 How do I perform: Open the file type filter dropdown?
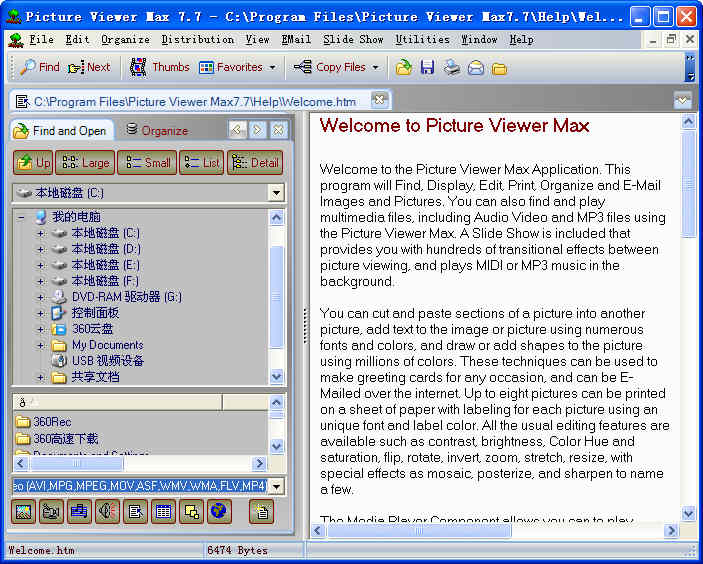[x=276, y=486]
